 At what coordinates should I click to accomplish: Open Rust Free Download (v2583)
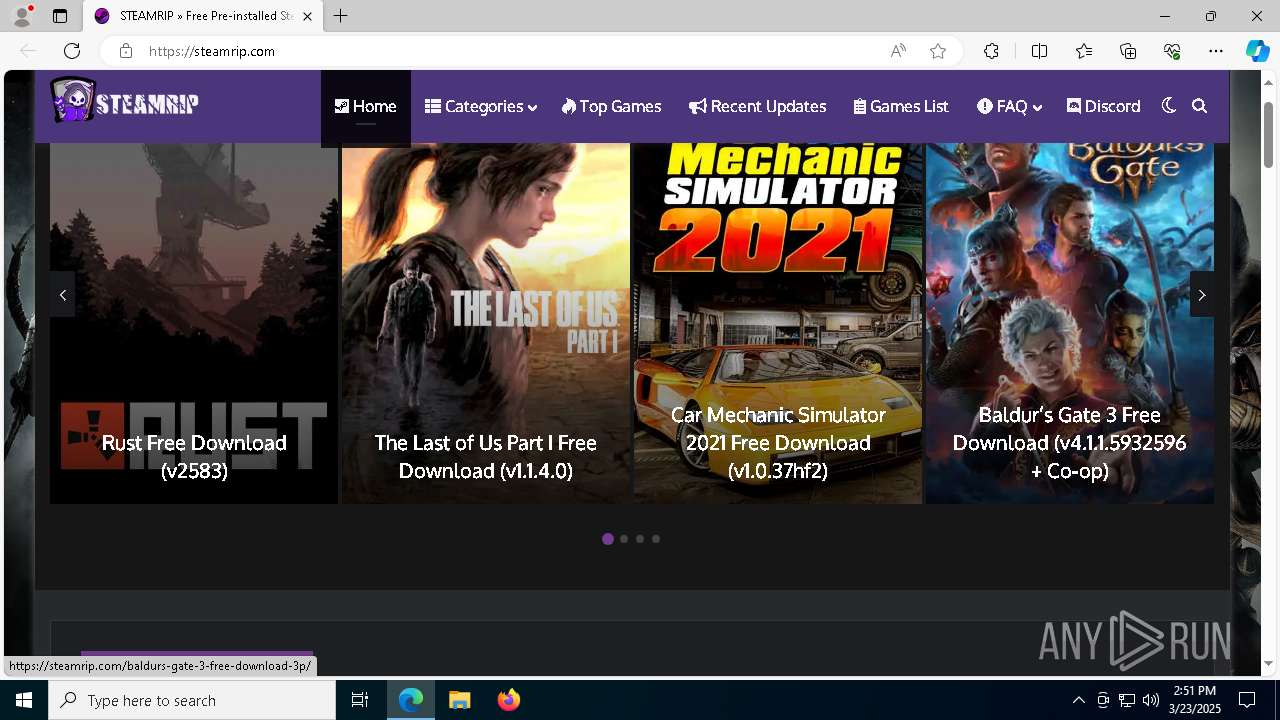[x=194, y=456]
